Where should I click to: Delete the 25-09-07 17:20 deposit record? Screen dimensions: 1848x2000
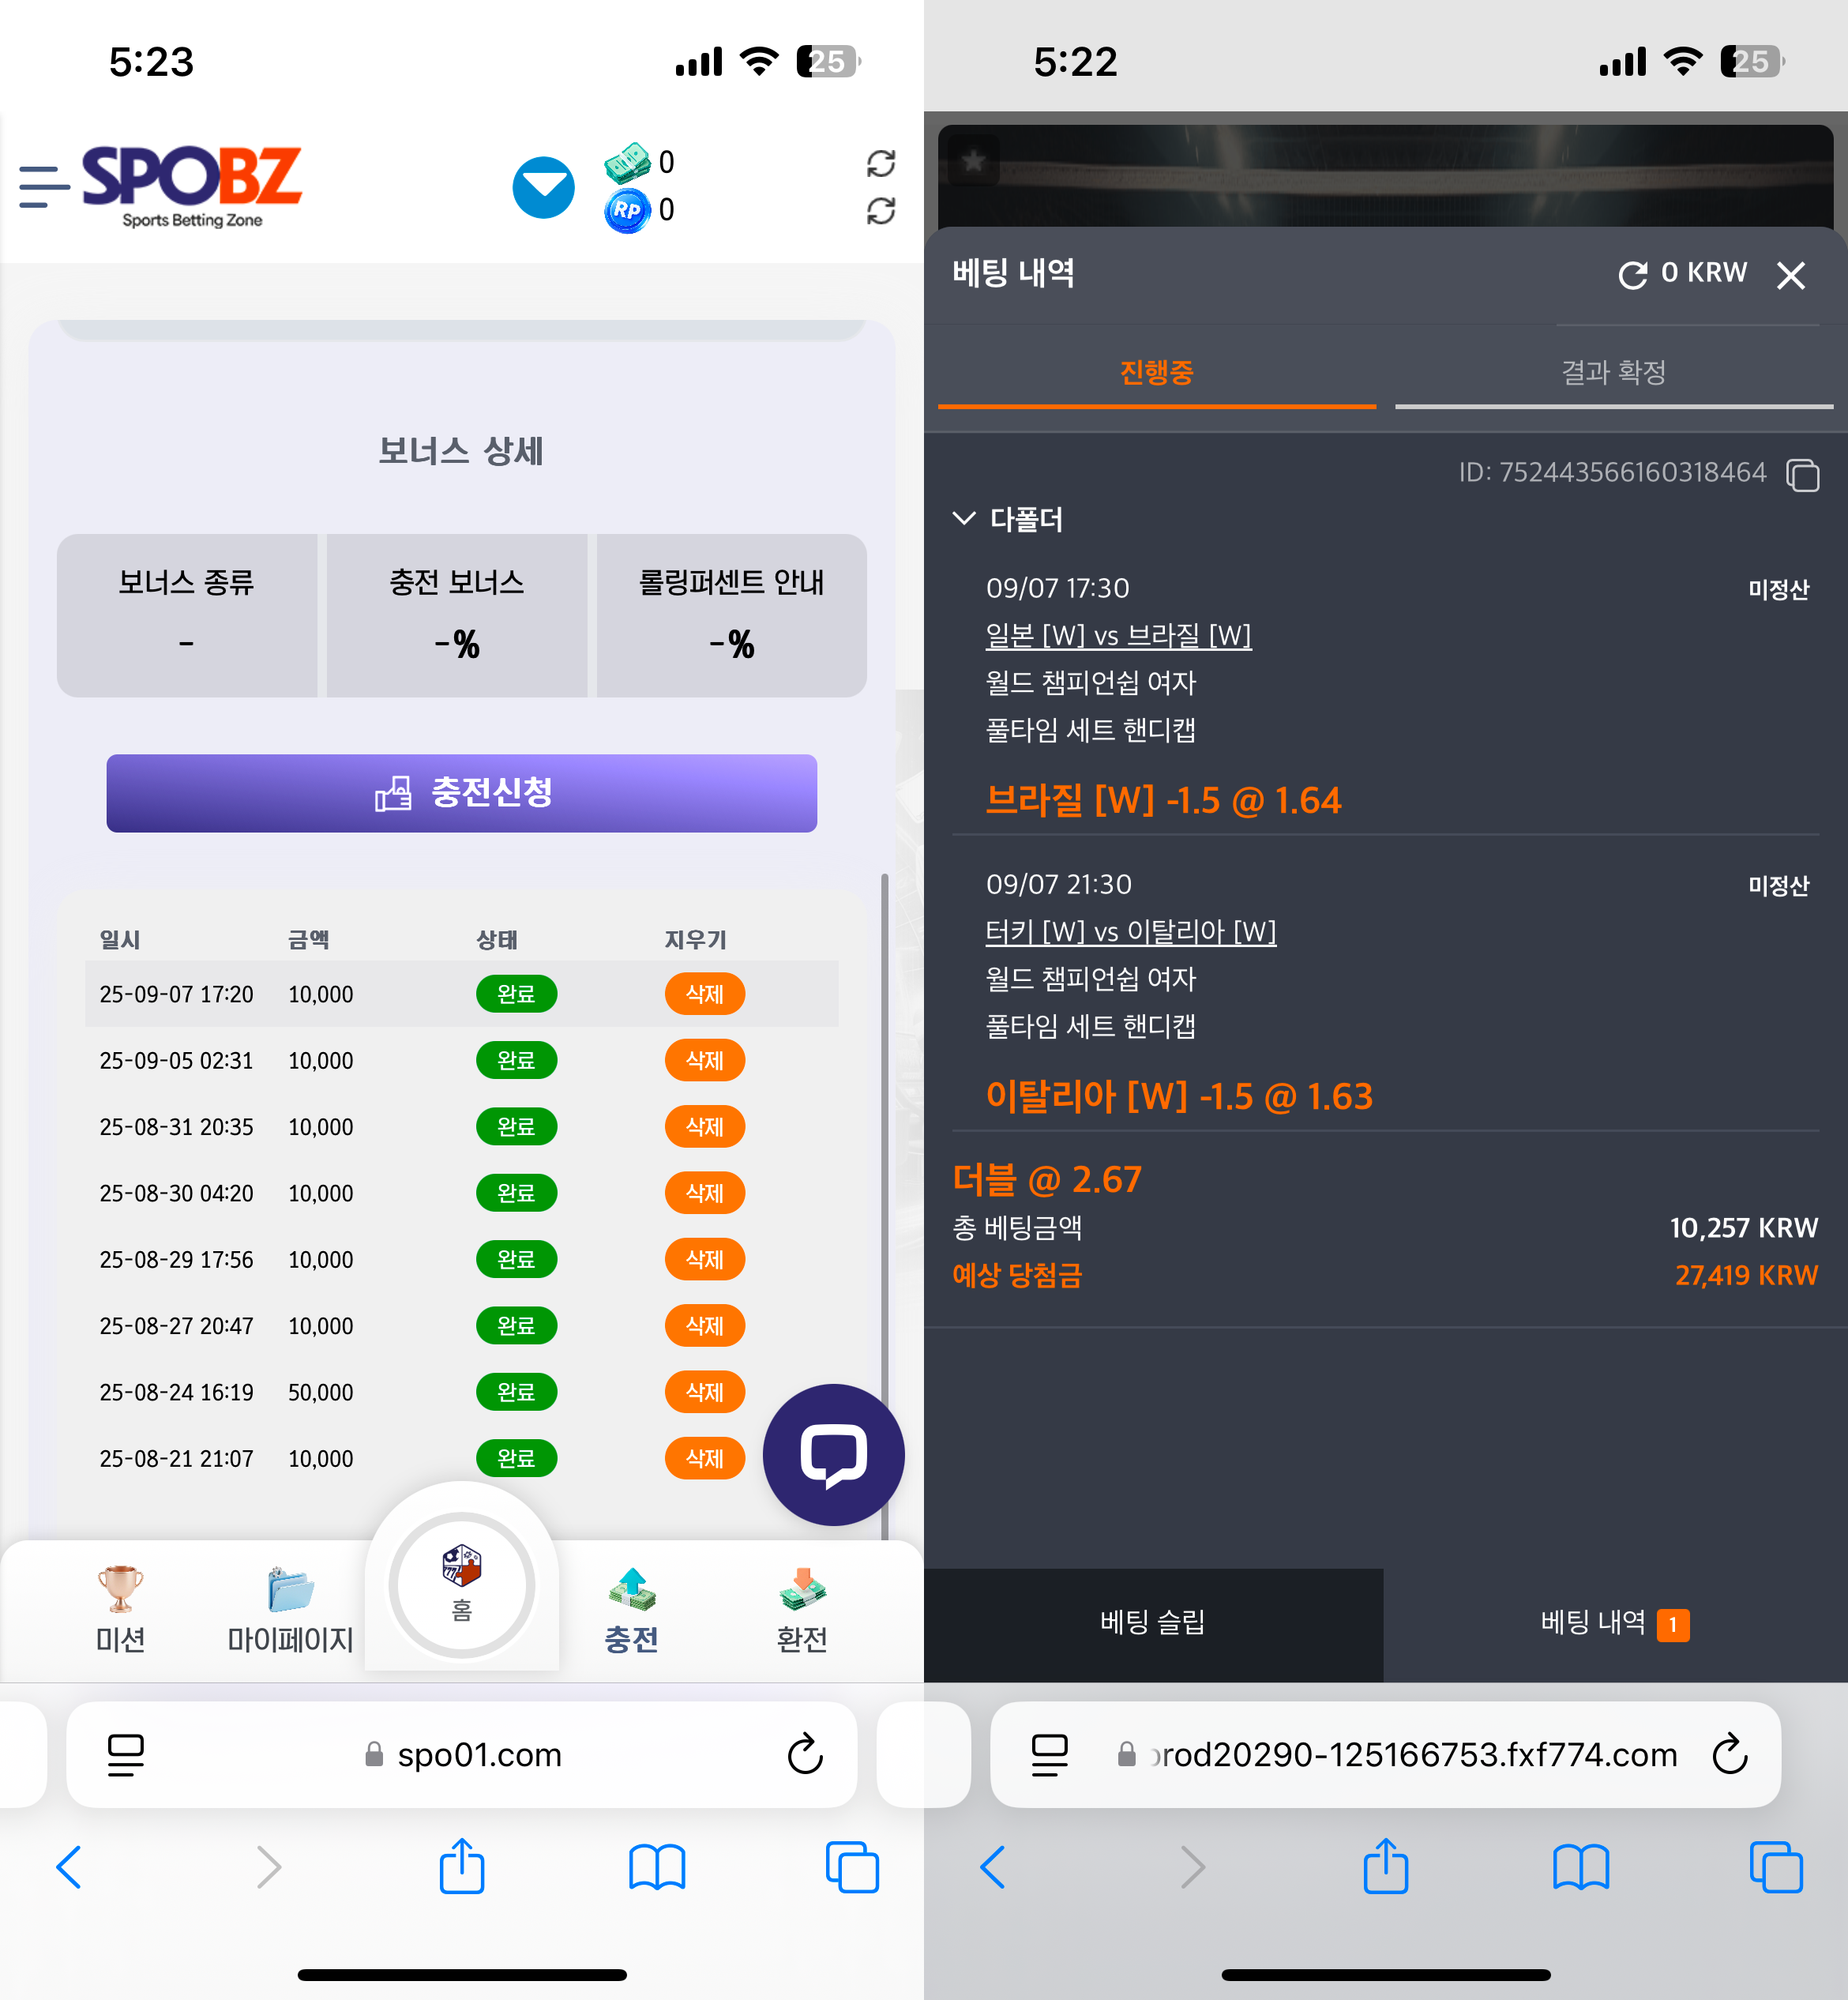pos(704,994)
